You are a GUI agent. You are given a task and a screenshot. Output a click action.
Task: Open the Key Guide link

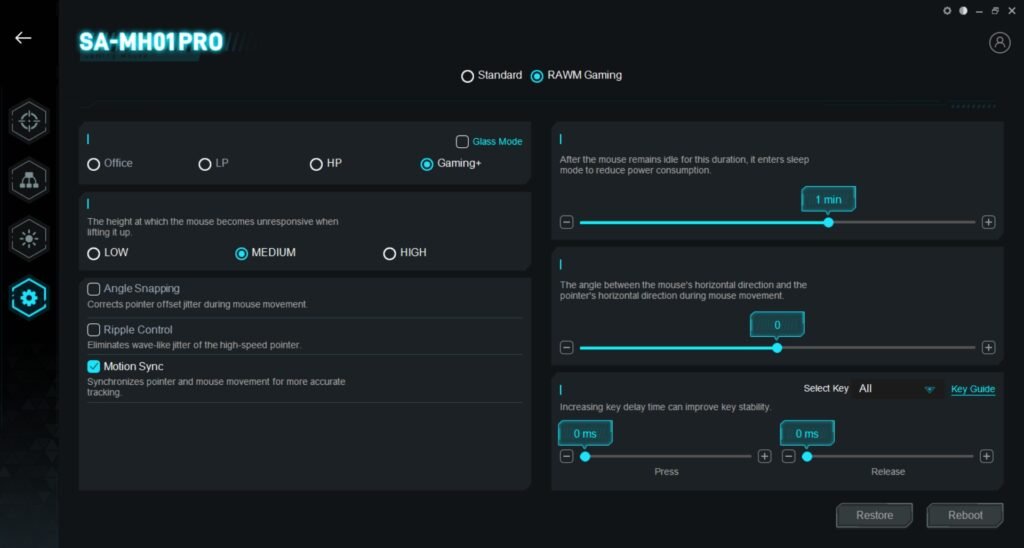click(972, 389)
